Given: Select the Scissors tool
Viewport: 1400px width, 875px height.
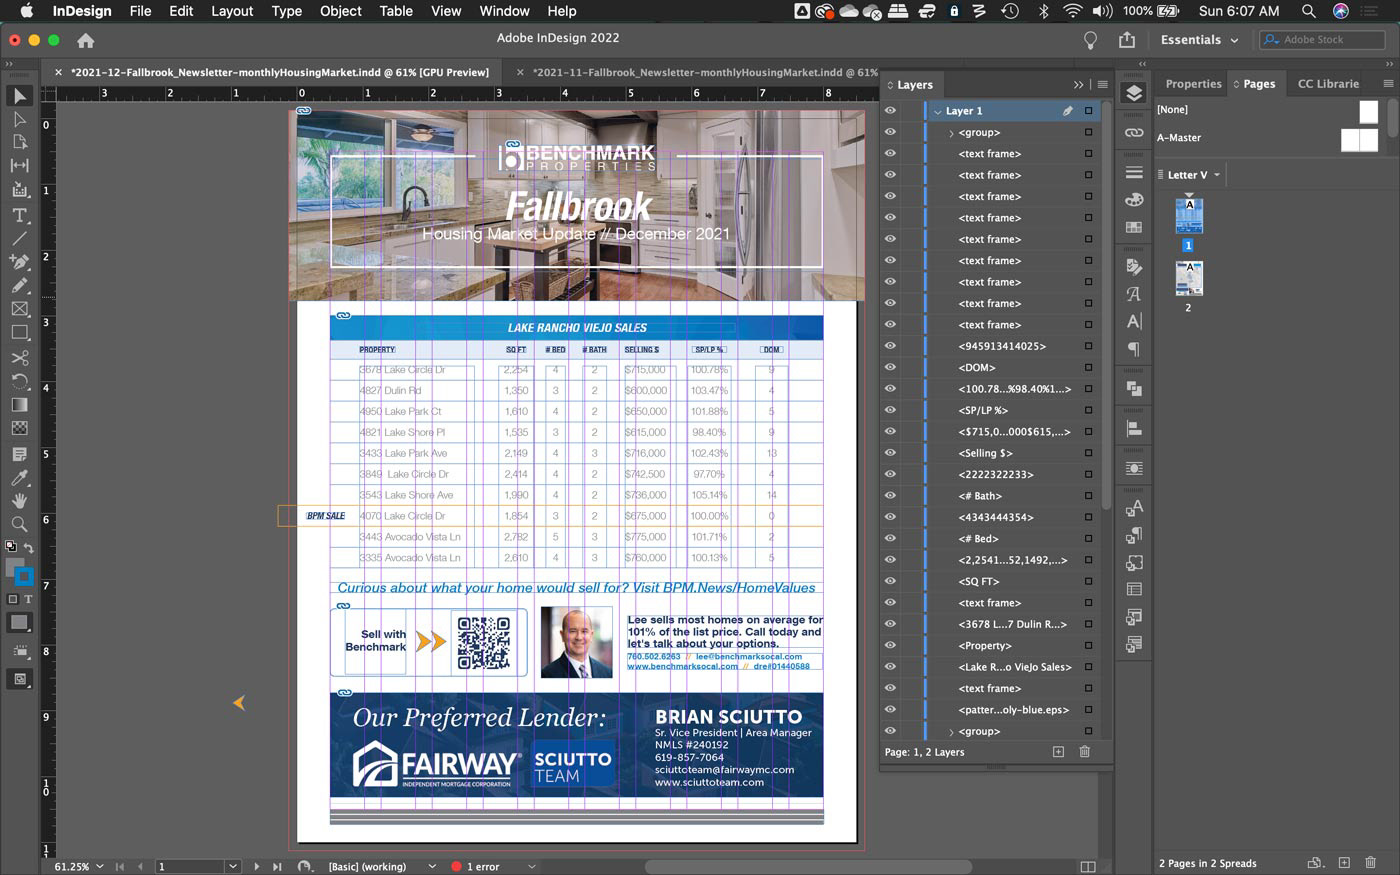Looking at the screenshot, I should pos(20,357).
